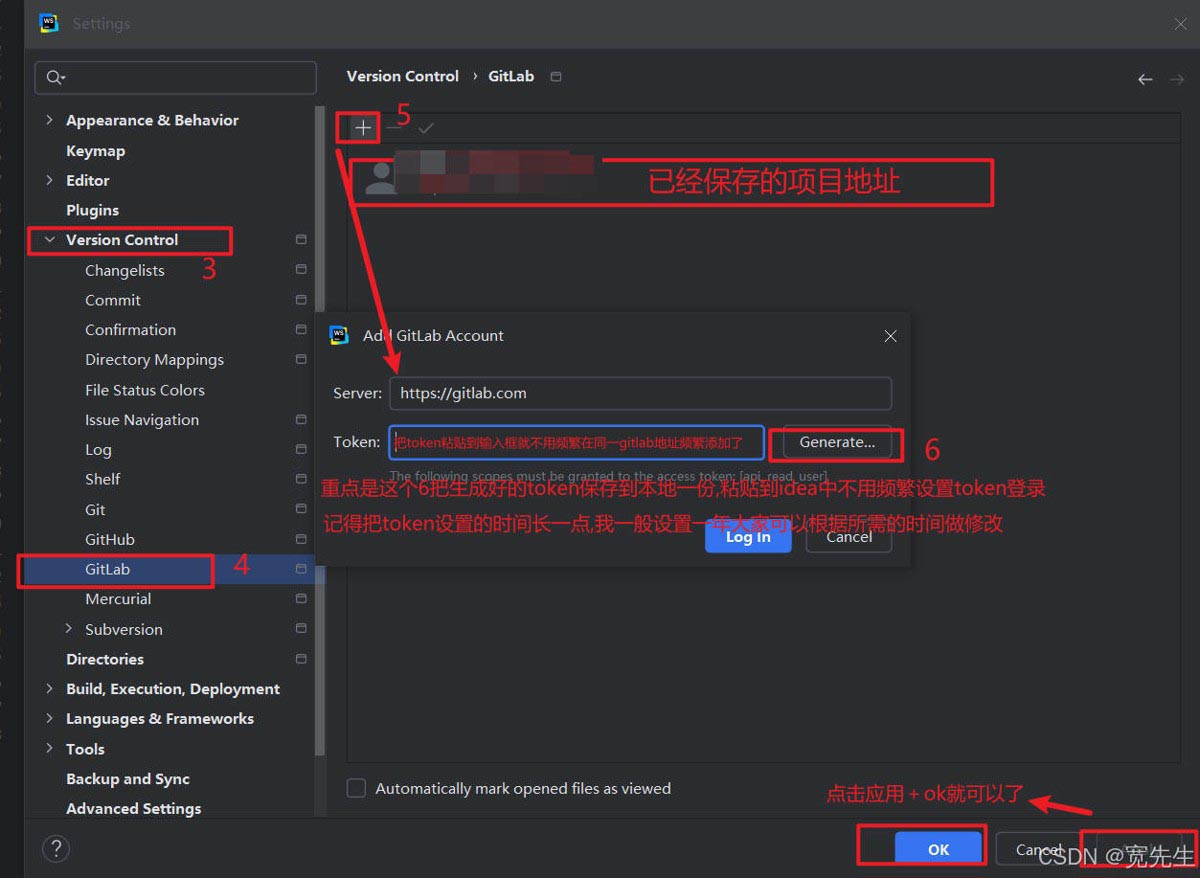Open Backup and Sync settings
Screen dimensions: 1200x878
pos(128,779)
